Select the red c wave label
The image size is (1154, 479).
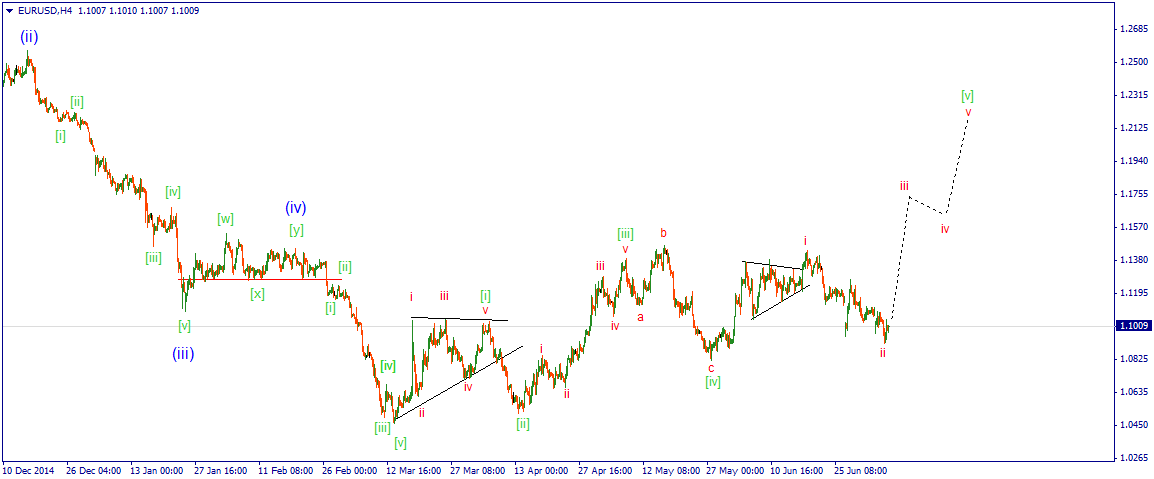point(711,368)
